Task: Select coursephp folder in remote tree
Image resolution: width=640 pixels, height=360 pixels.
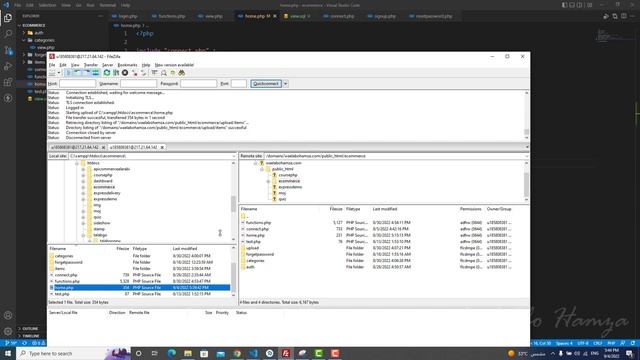Action: click(288, 175)
